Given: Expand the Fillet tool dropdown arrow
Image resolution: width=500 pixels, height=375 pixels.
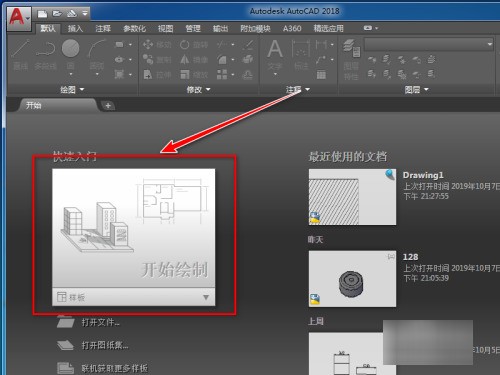Looking at the screenshot, I should point(233,60).
